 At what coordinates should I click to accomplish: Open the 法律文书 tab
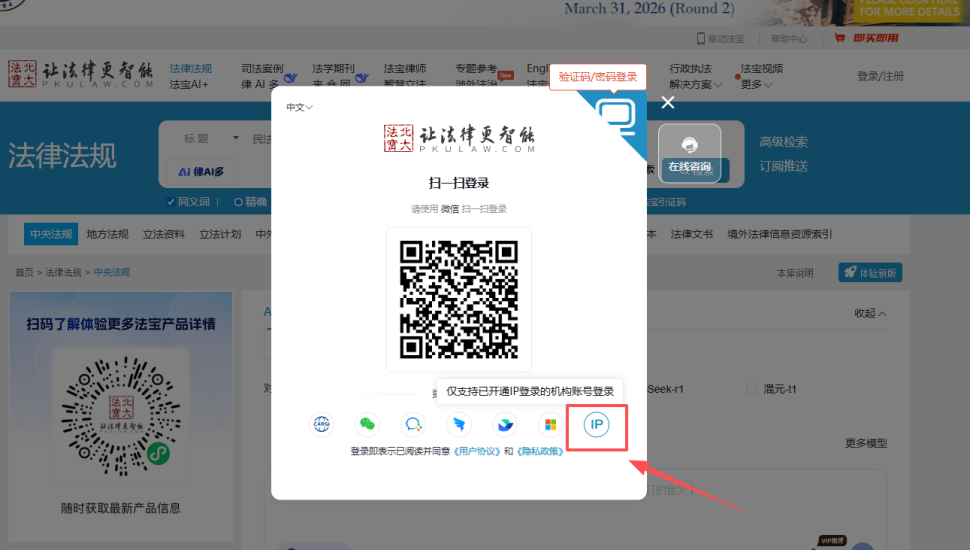point(692,234)
